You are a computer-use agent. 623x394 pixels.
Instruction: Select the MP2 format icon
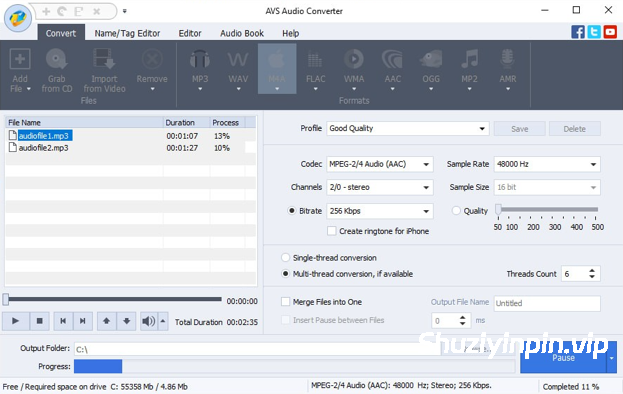click(469, 60)
